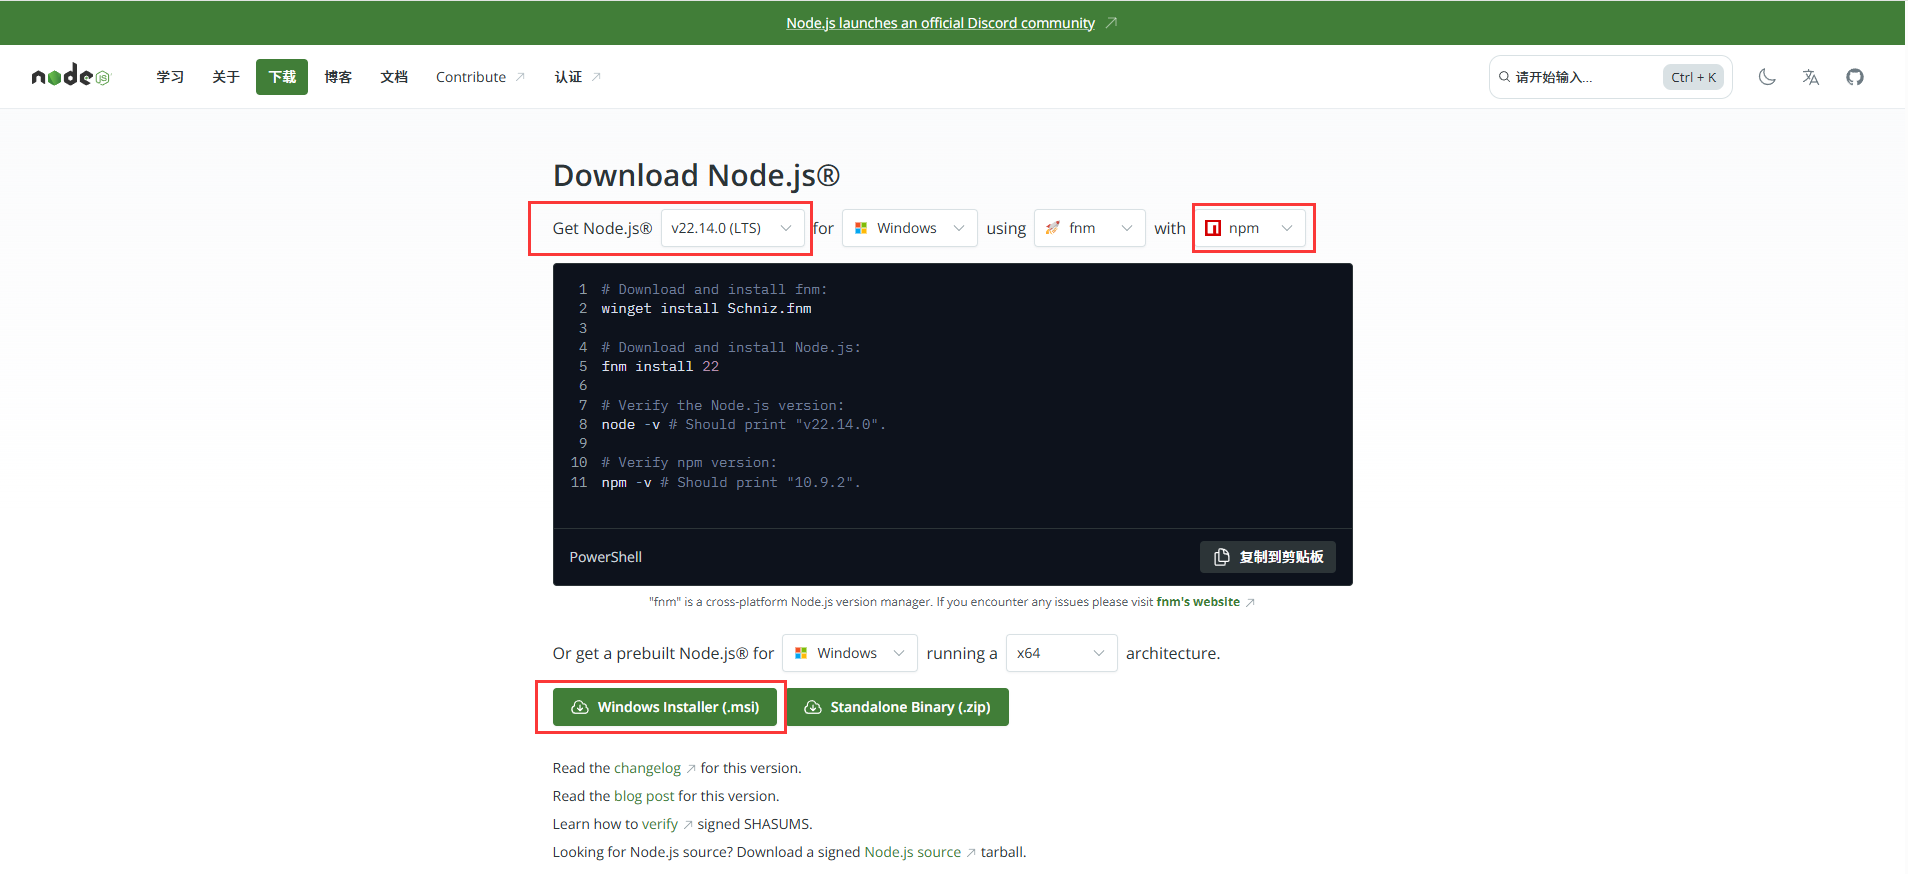
Task: Click the Node.js logo
Action: [x=71, y=76]
